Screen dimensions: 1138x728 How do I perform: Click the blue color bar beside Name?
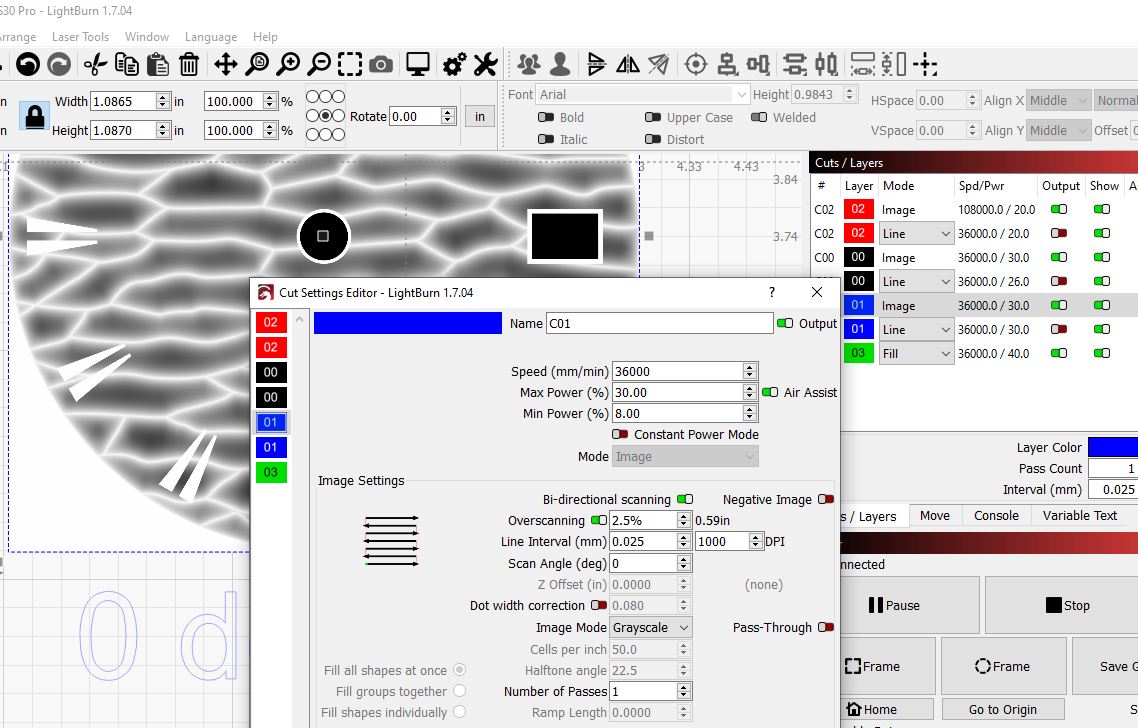407,323
